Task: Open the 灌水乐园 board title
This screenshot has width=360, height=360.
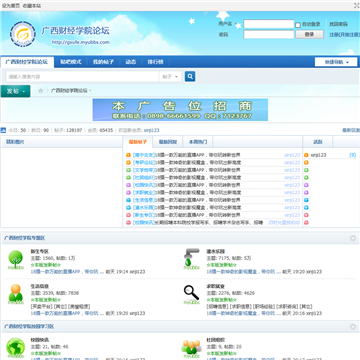Action: coord(216,251)
